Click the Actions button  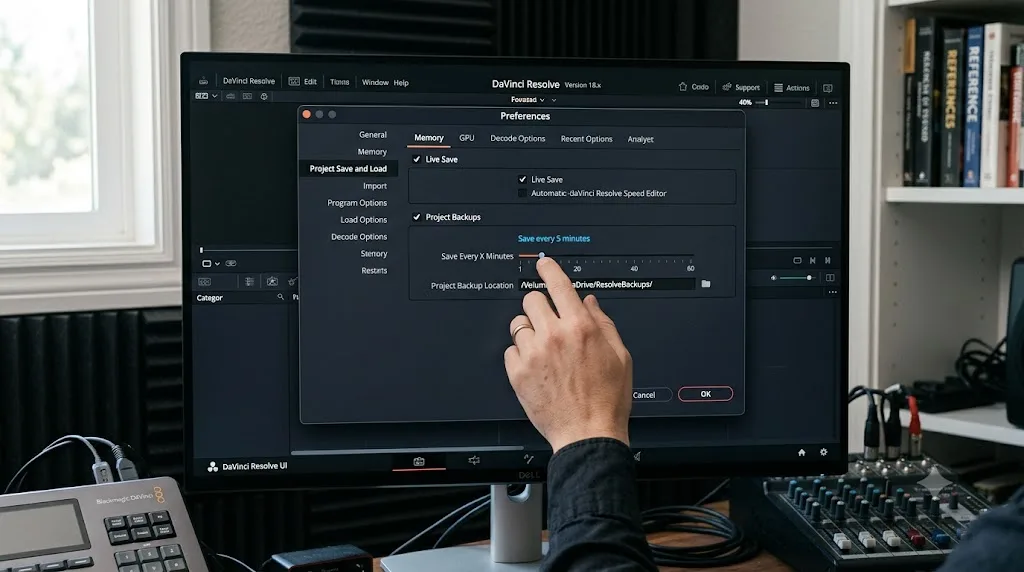click(x=792, y=87)
